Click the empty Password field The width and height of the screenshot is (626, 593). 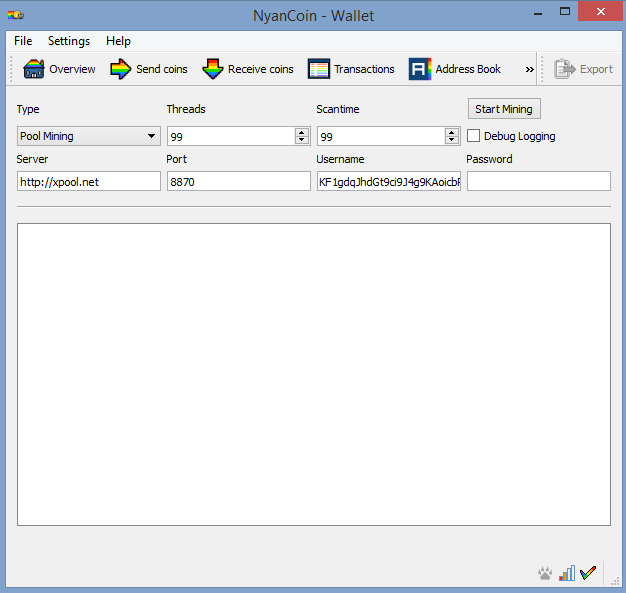[539, 181]
